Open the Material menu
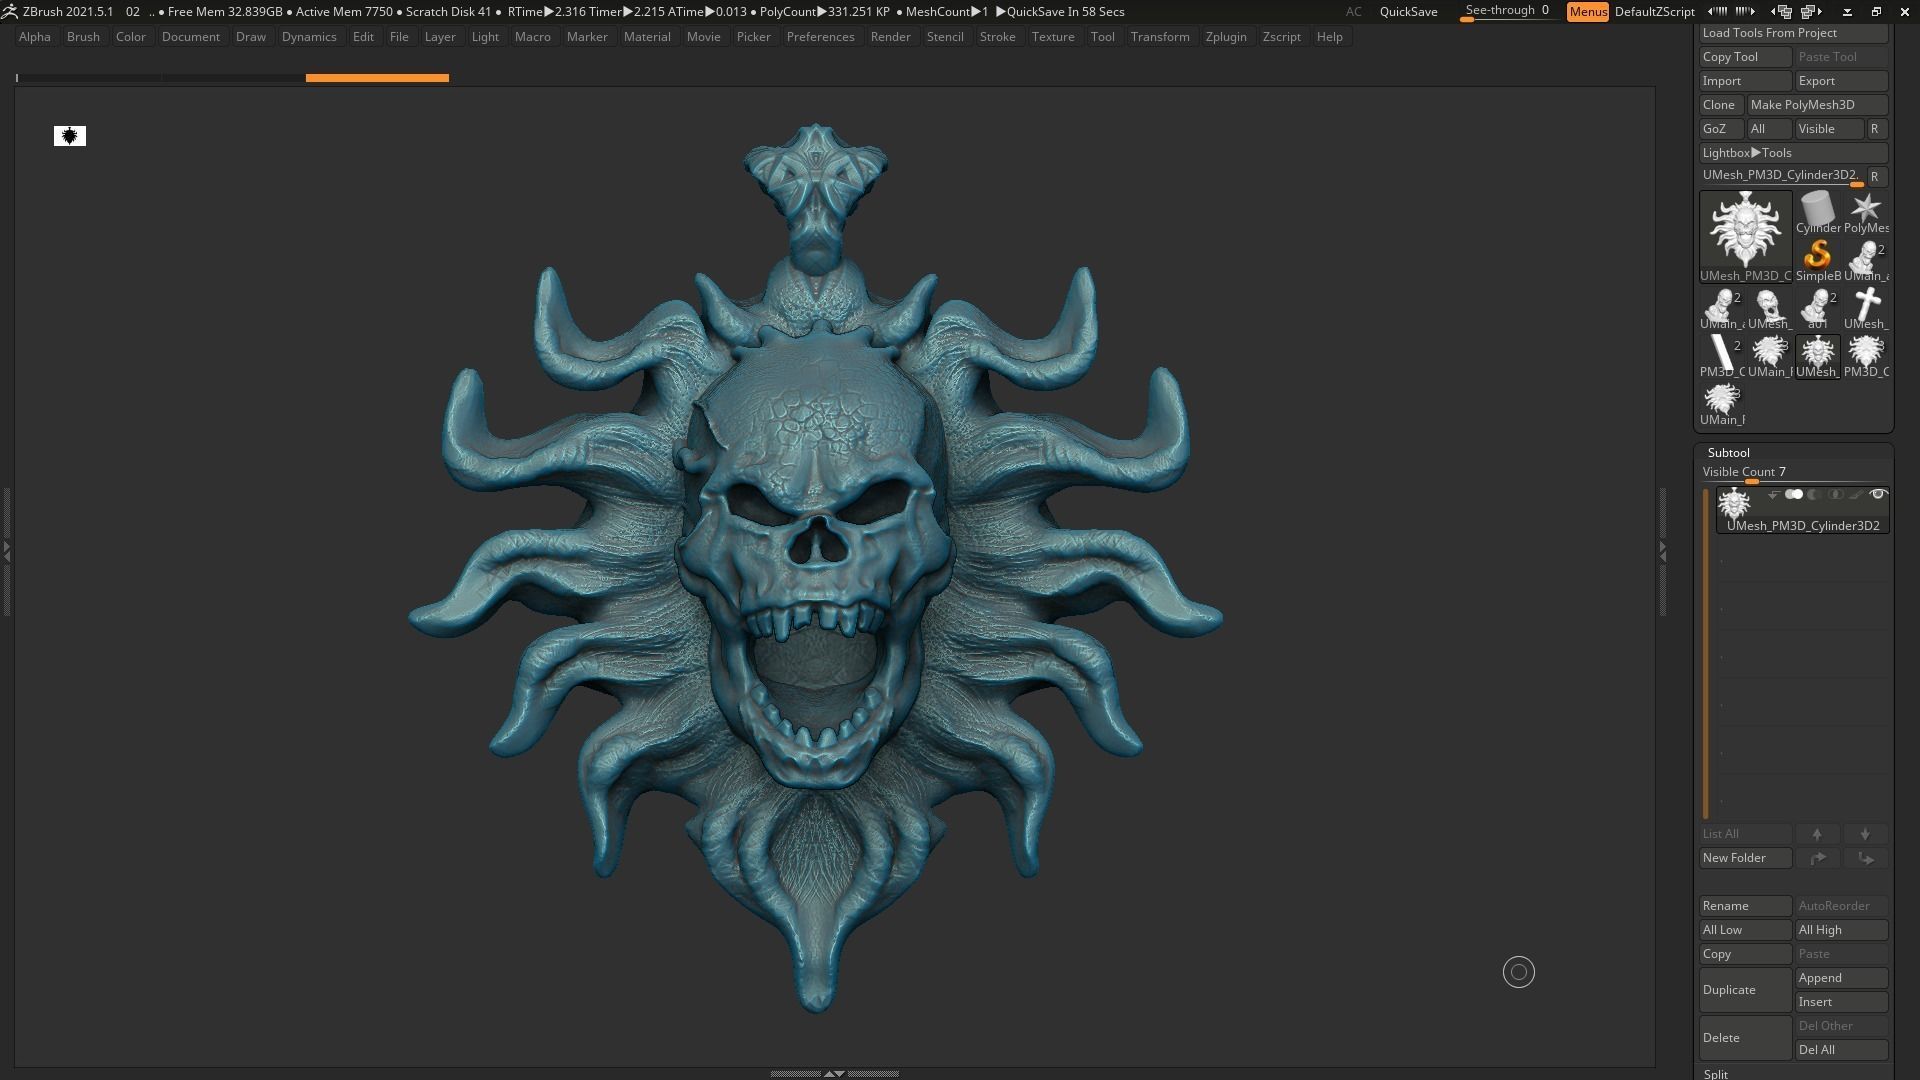This screenshot has width=1920, height=1080. (647, 37)
